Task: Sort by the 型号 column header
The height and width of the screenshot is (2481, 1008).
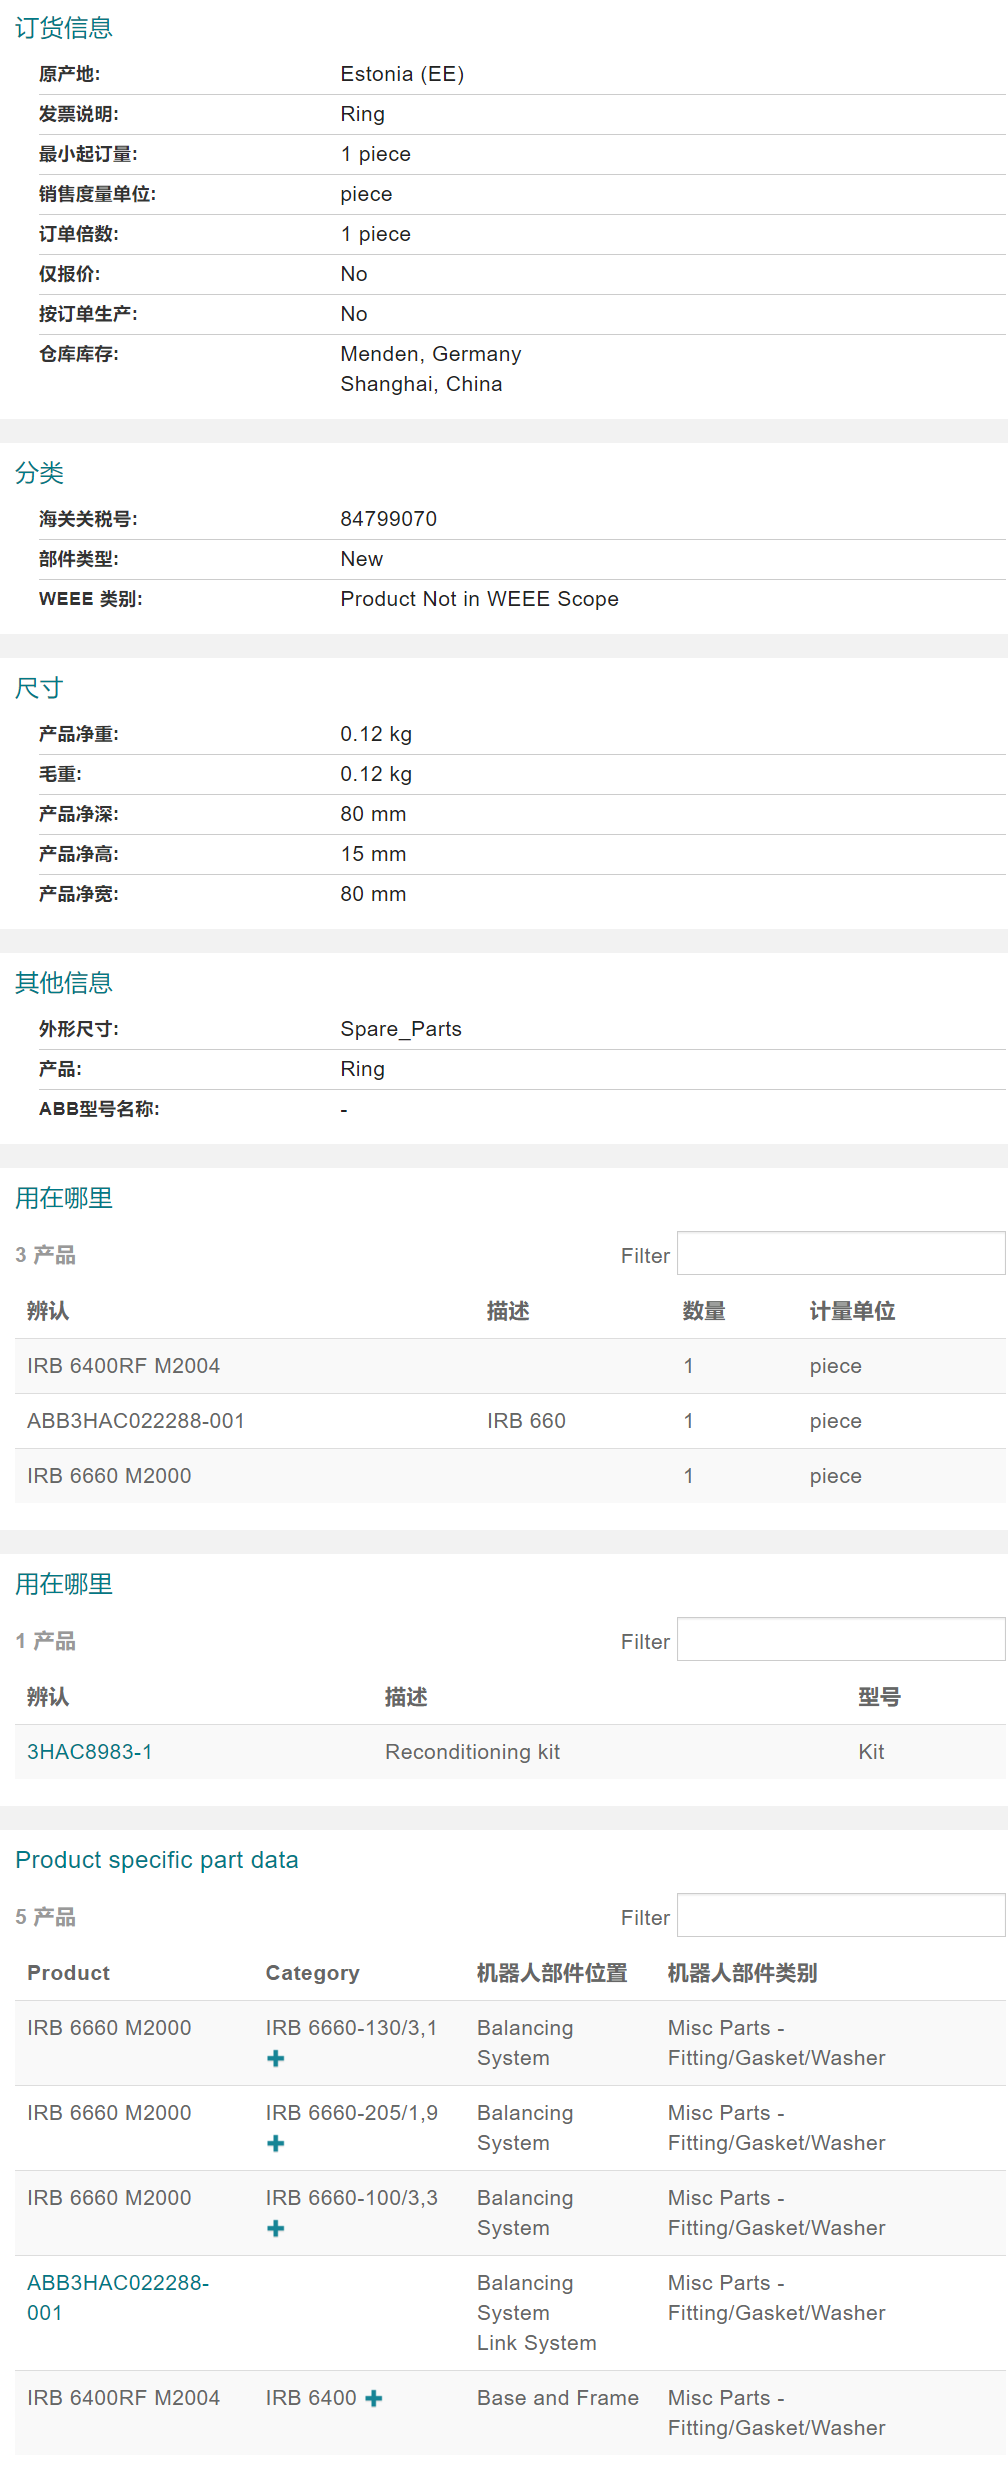Action: pyautogui.click(x=879, y=1697)
